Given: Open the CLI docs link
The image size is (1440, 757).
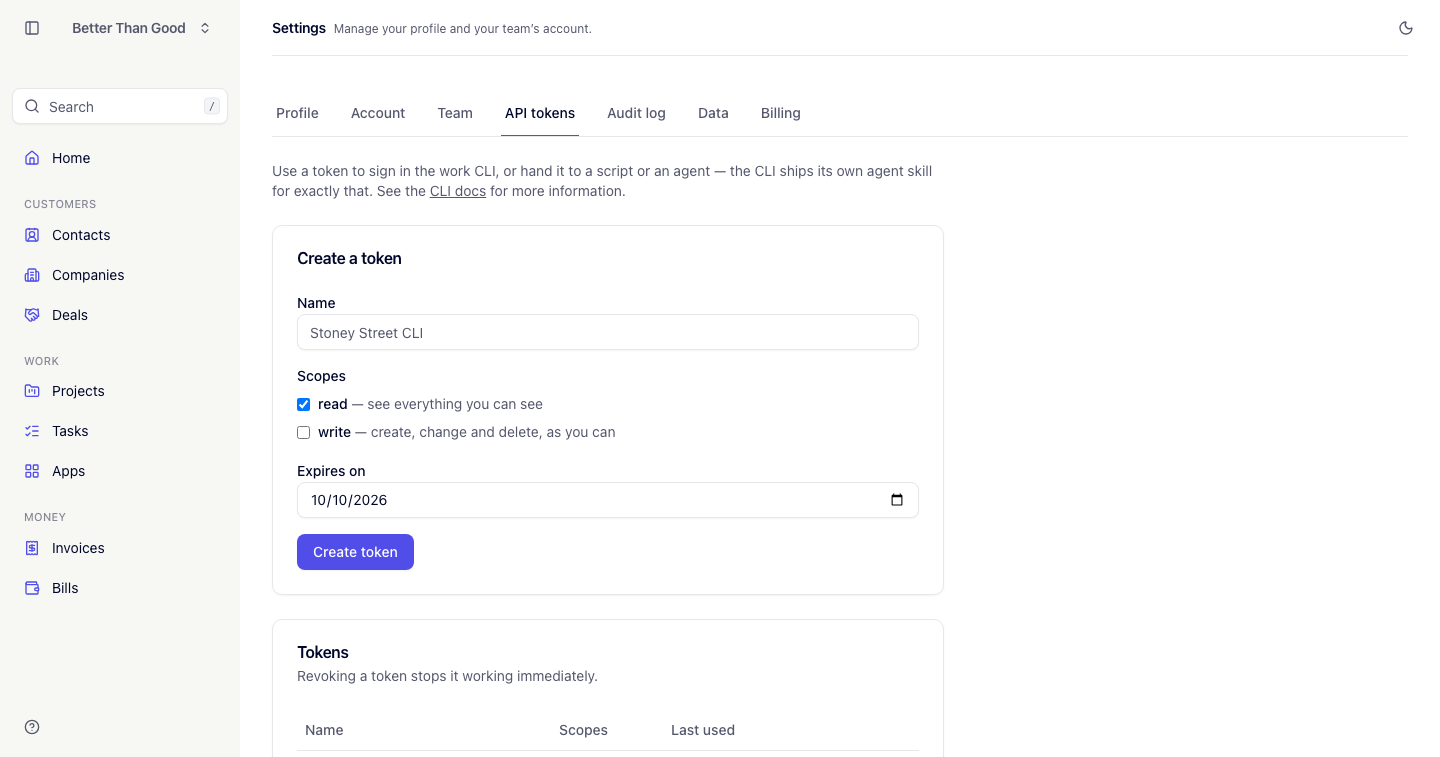Looking at the screenshot, I should coord(458,191).
